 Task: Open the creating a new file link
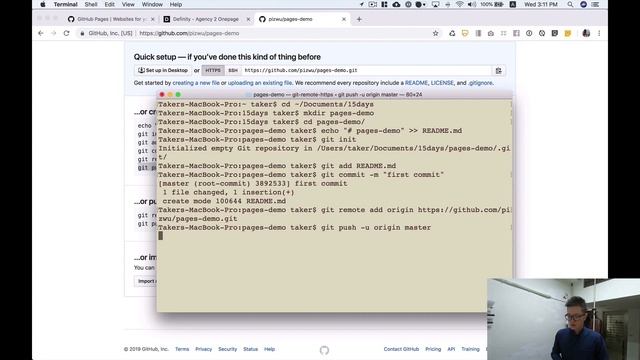coord(196,83)
